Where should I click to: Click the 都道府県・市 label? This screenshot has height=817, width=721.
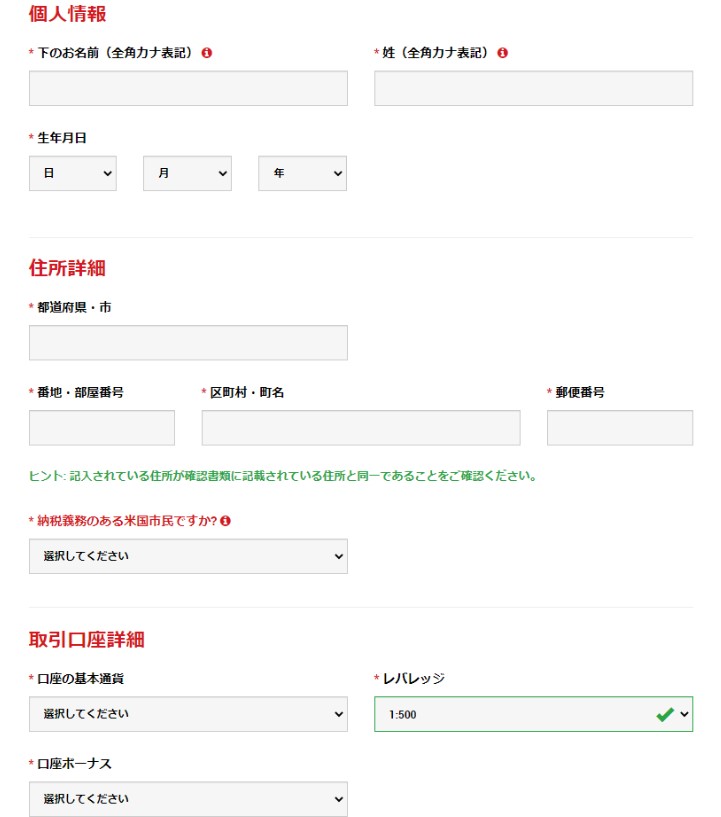(74, 307)
